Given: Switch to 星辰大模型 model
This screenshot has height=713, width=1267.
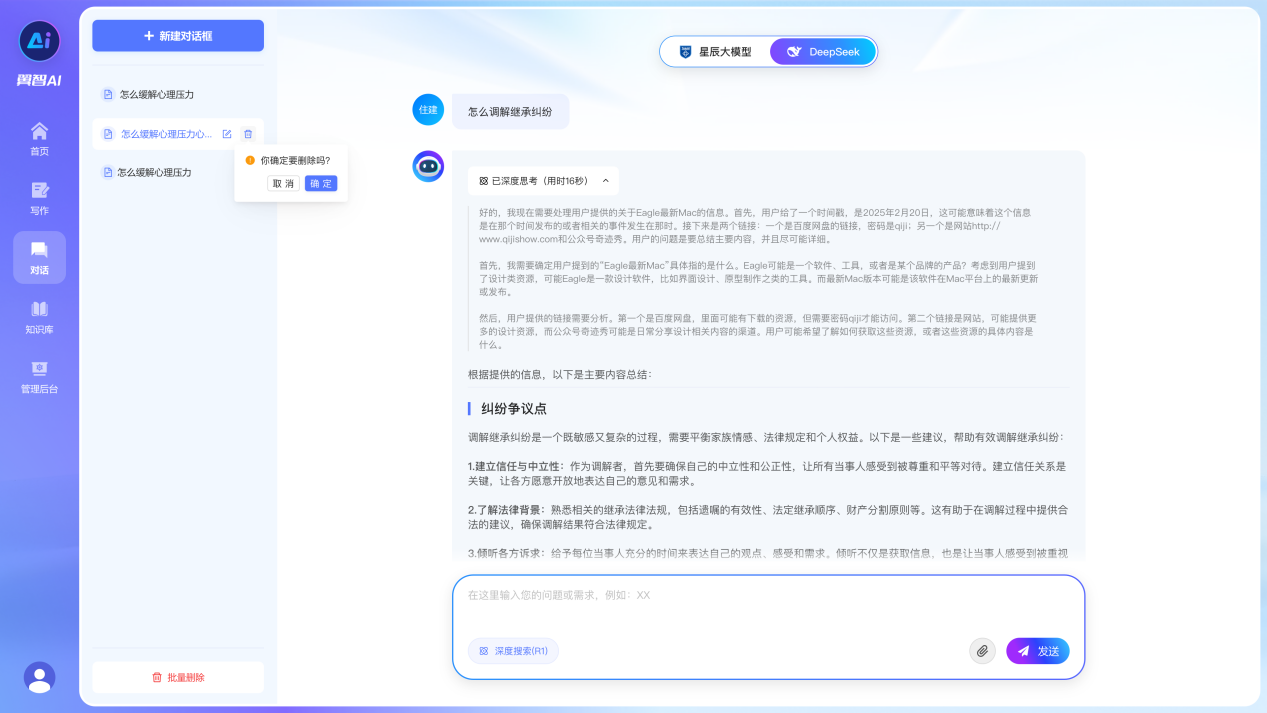Looking at the screenshot, I should 715,52.
